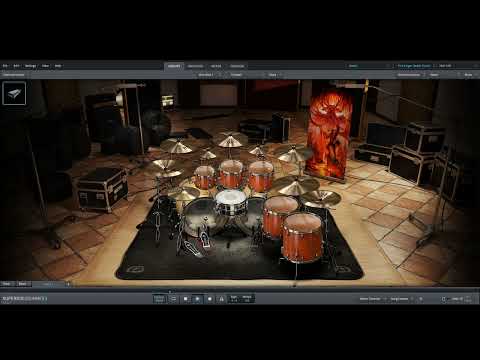Viewport: 480px width, 360px height.
Task: Select the large orange floor tom in front
Action: pos(302,237)
